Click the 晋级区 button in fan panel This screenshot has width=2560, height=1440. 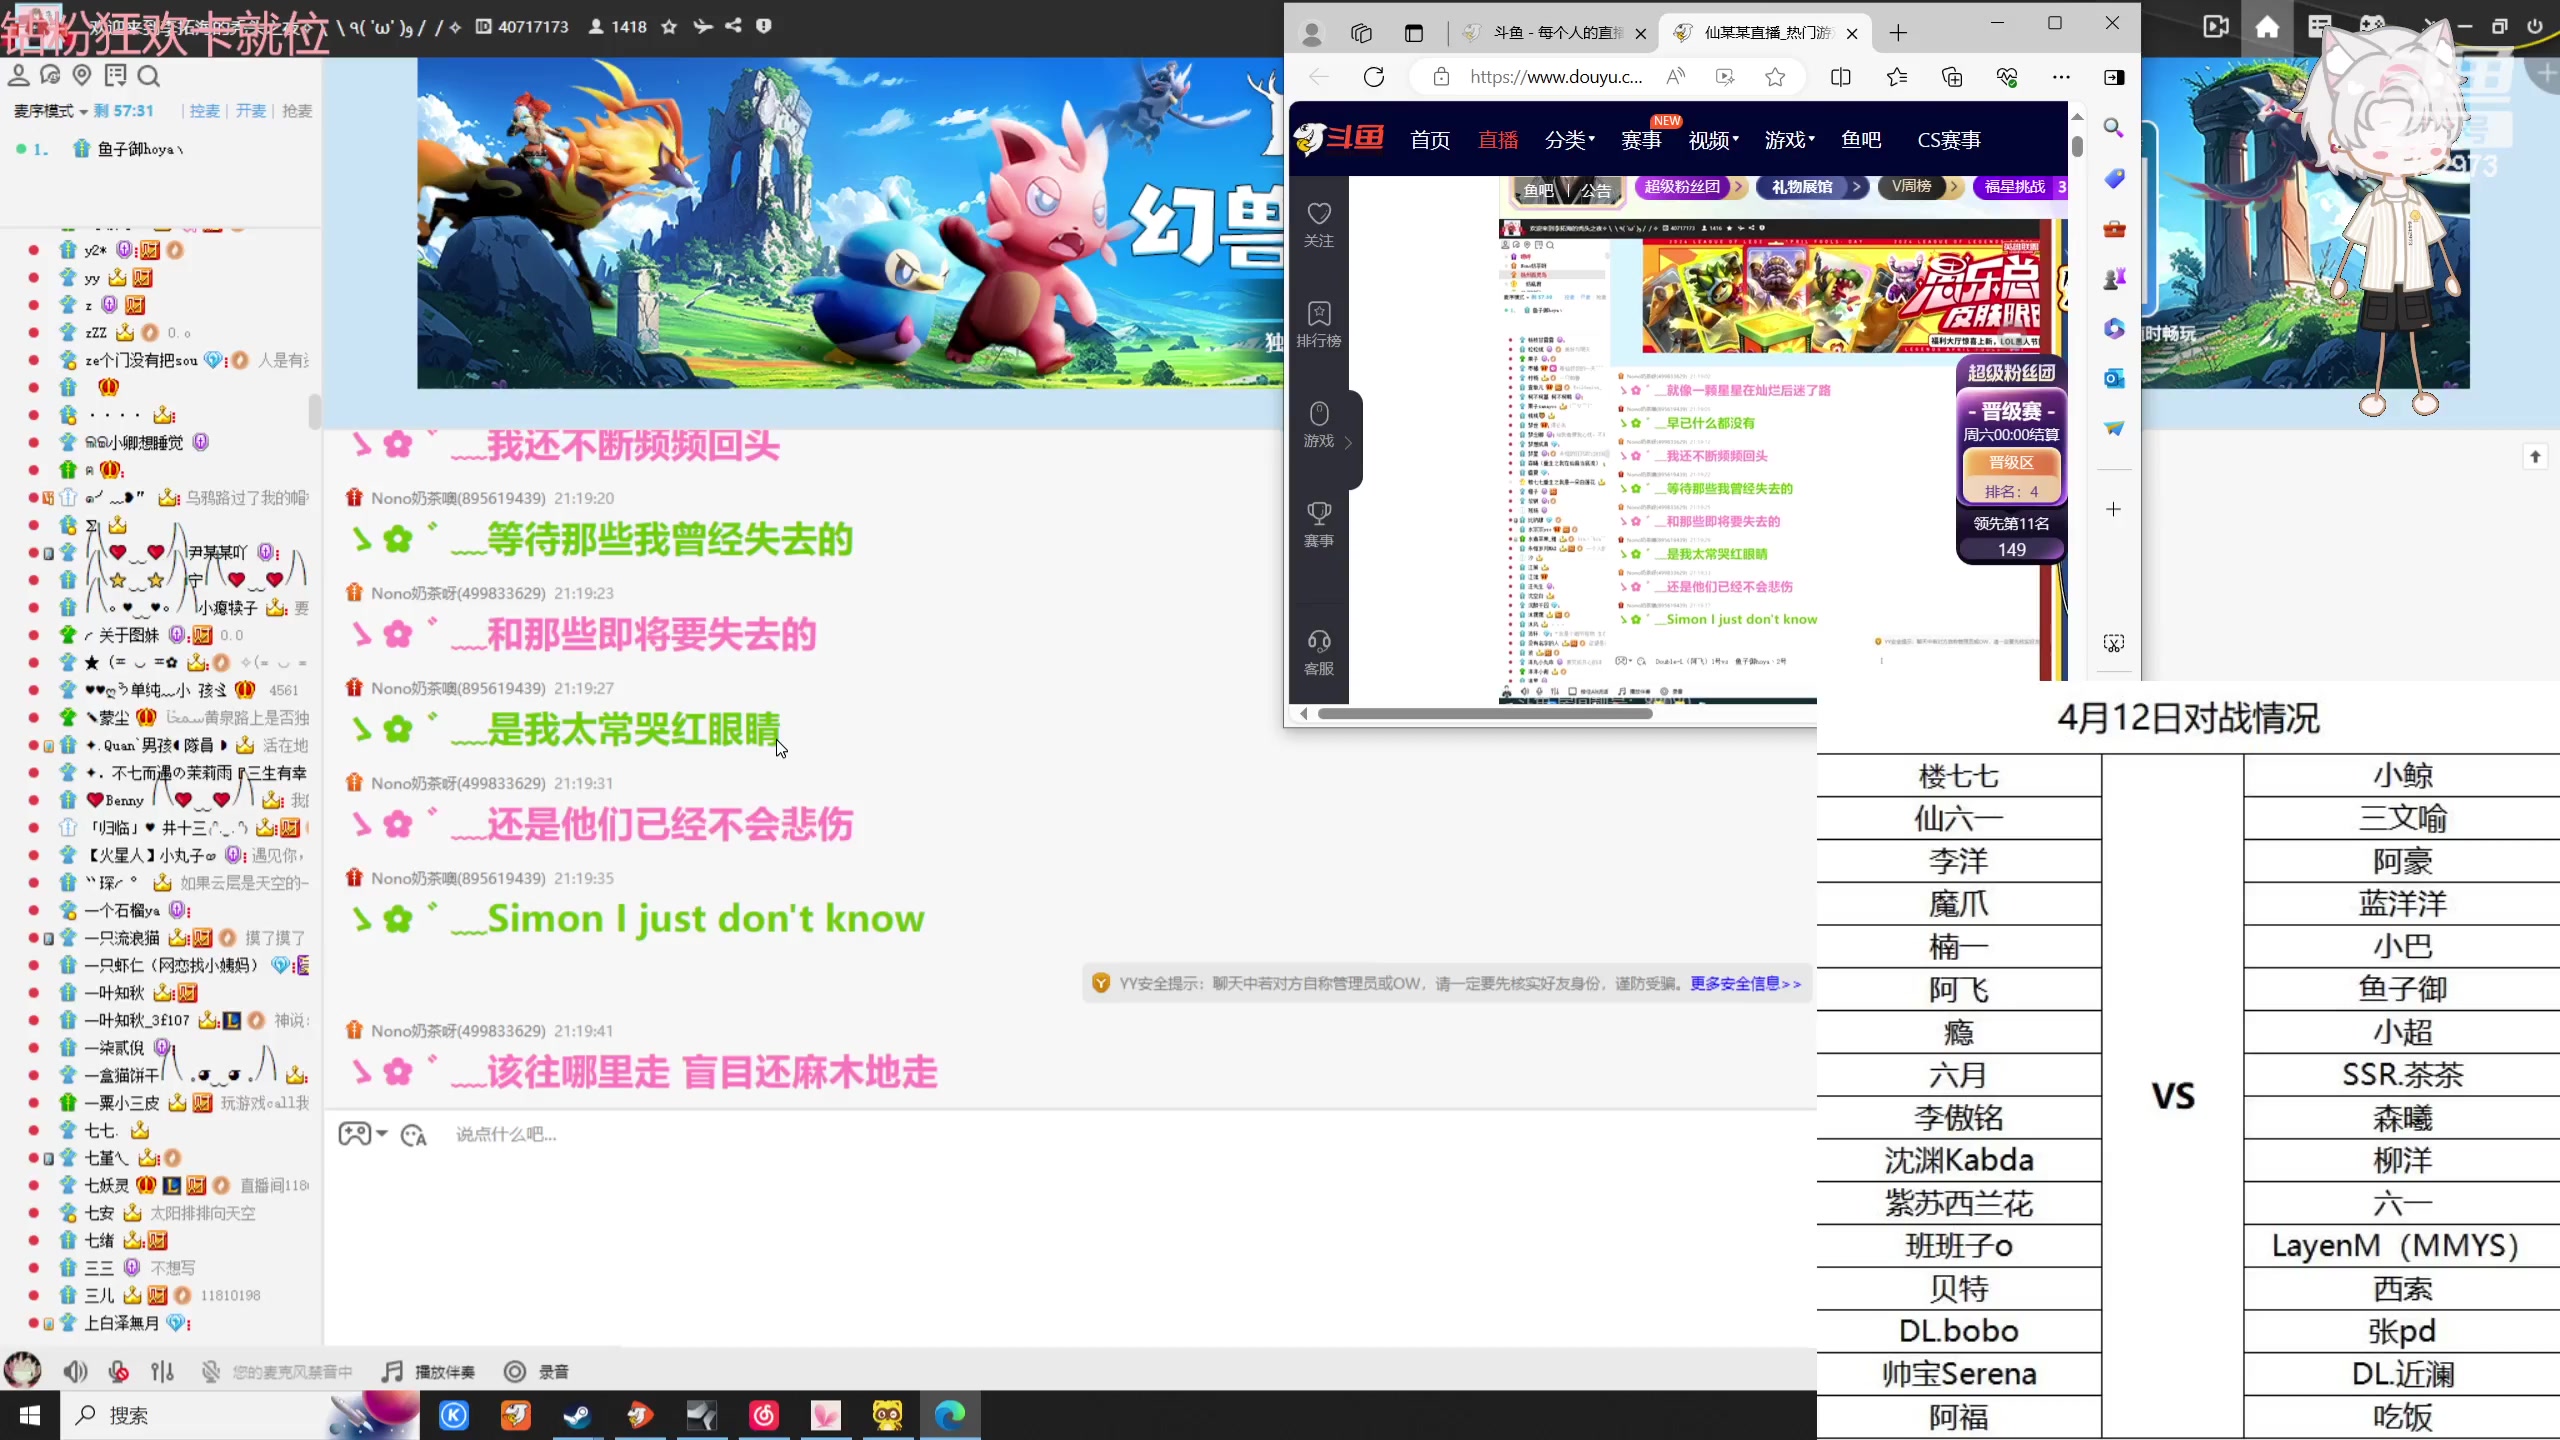click(x=2010, y=463)
